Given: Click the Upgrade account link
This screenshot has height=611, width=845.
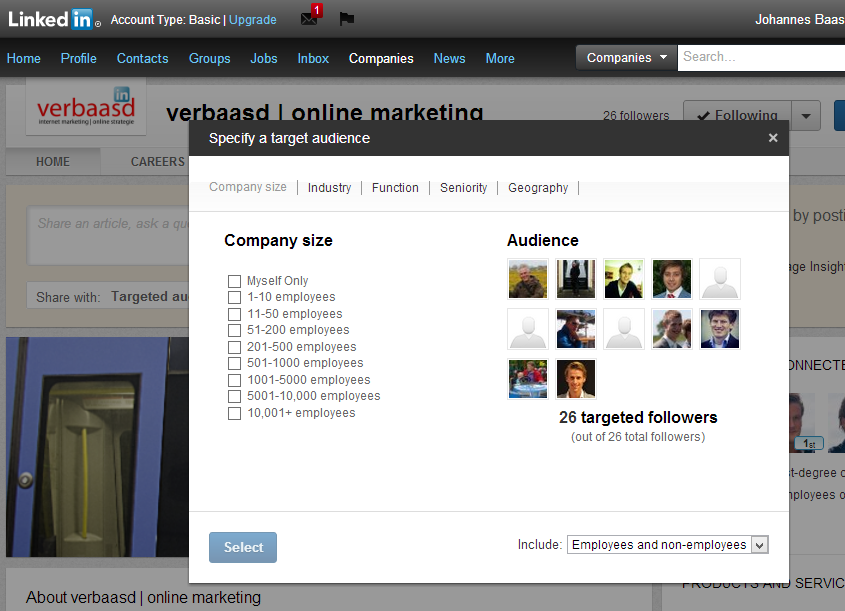Looking at the screenshot, I should 253,20.
